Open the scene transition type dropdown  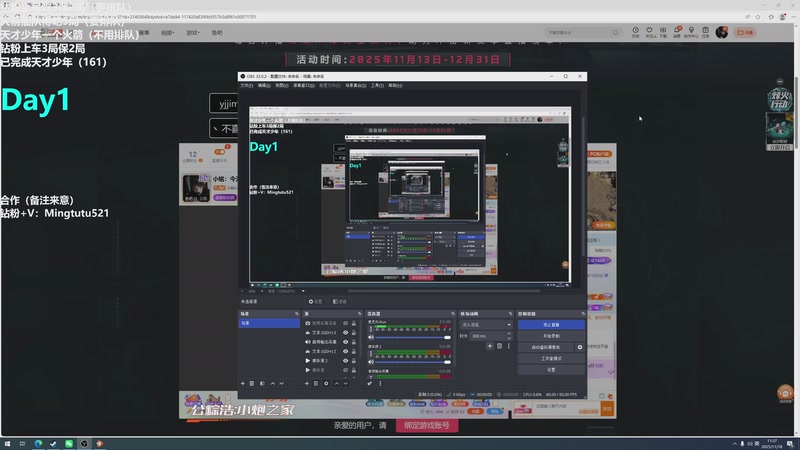point(486,324)
